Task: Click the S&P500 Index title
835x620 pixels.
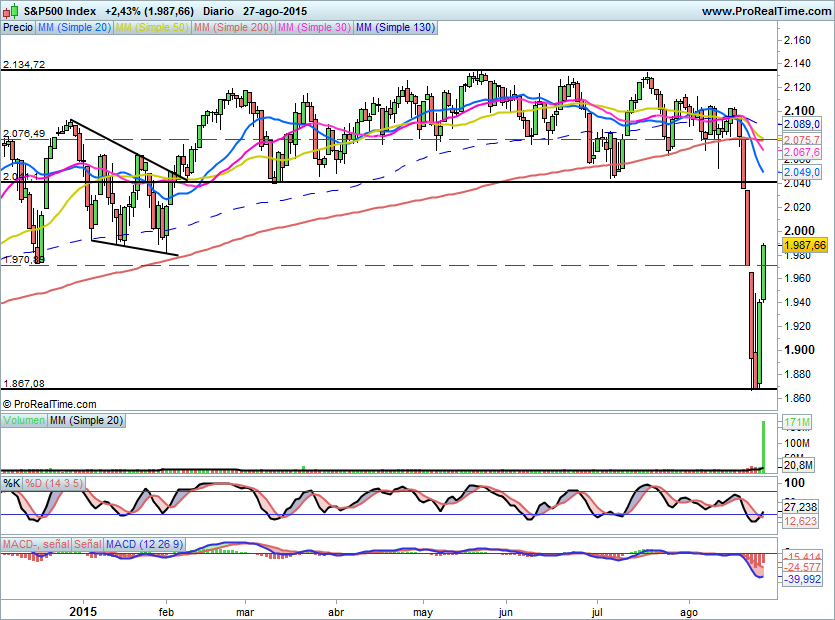Action: (x=60, y=11)
